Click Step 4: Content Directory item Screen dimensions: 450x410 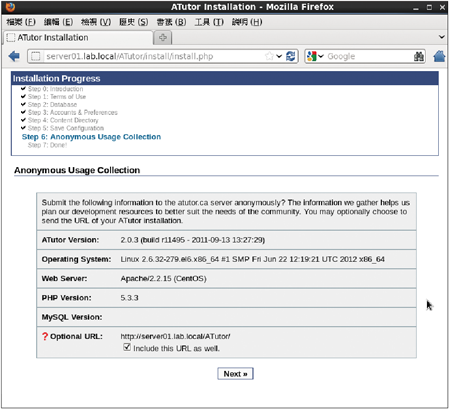63,120
